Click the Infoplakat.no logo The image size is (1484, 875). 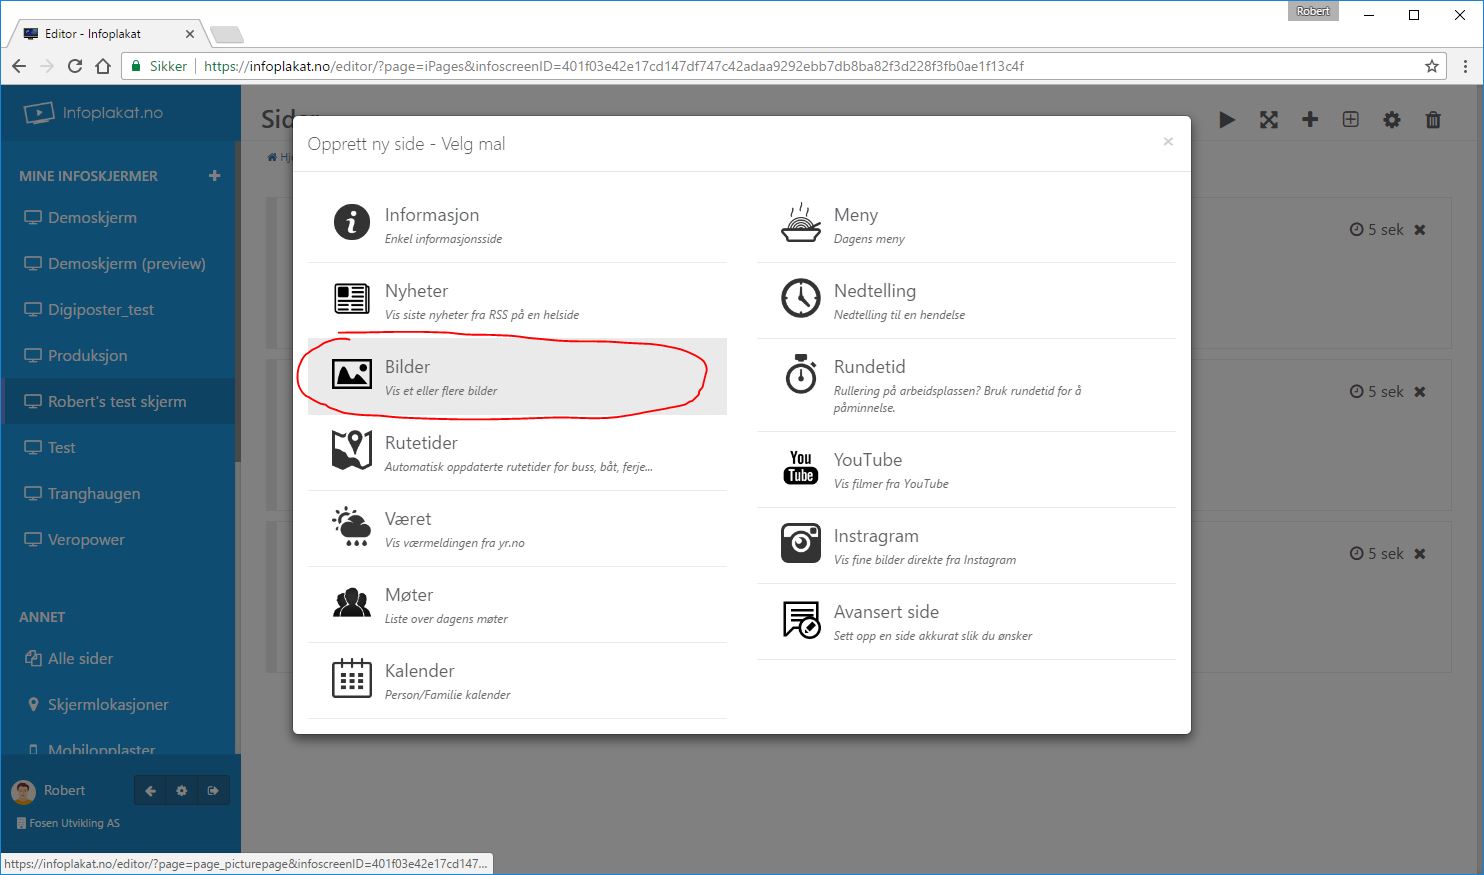[94, 113]
